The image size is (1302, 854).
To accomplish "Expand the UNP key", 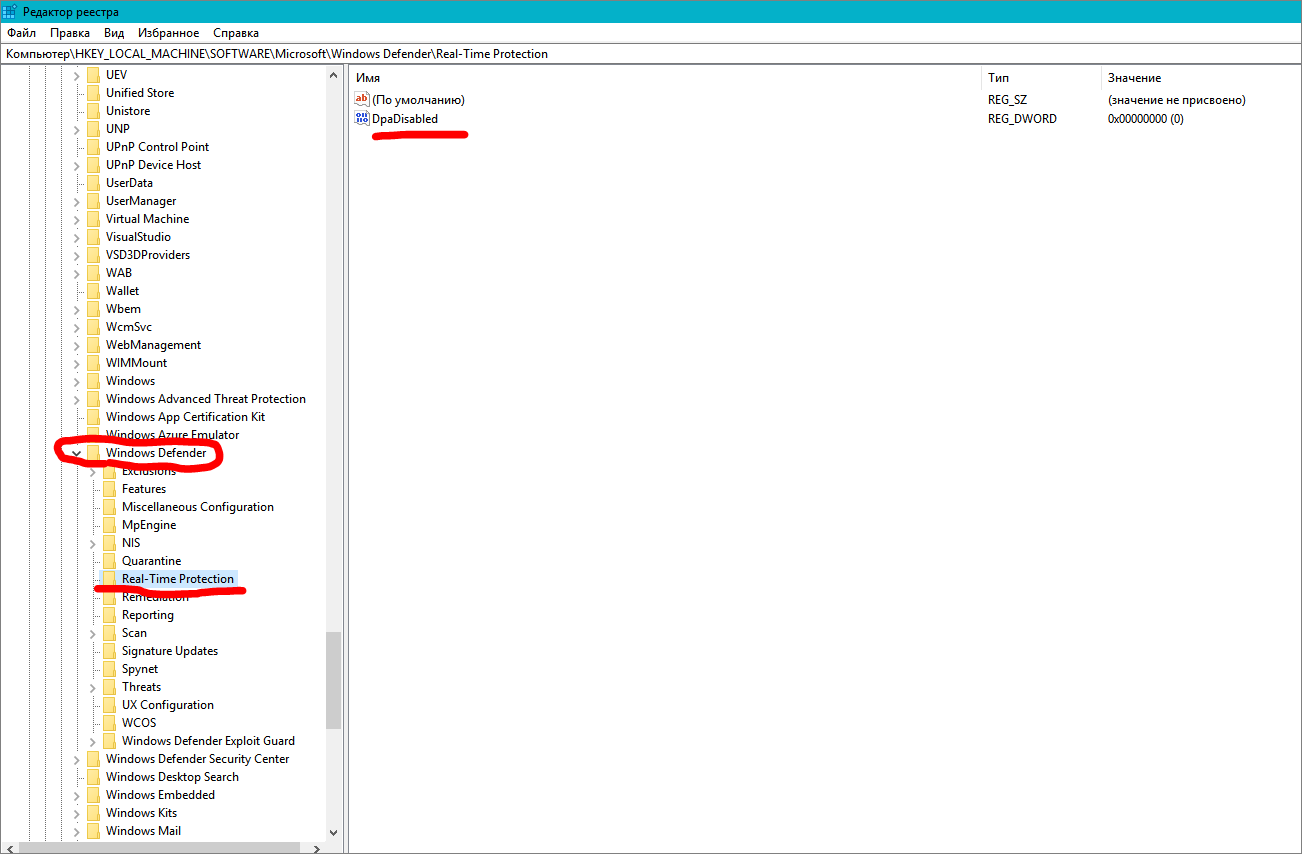I will (77, 129).
